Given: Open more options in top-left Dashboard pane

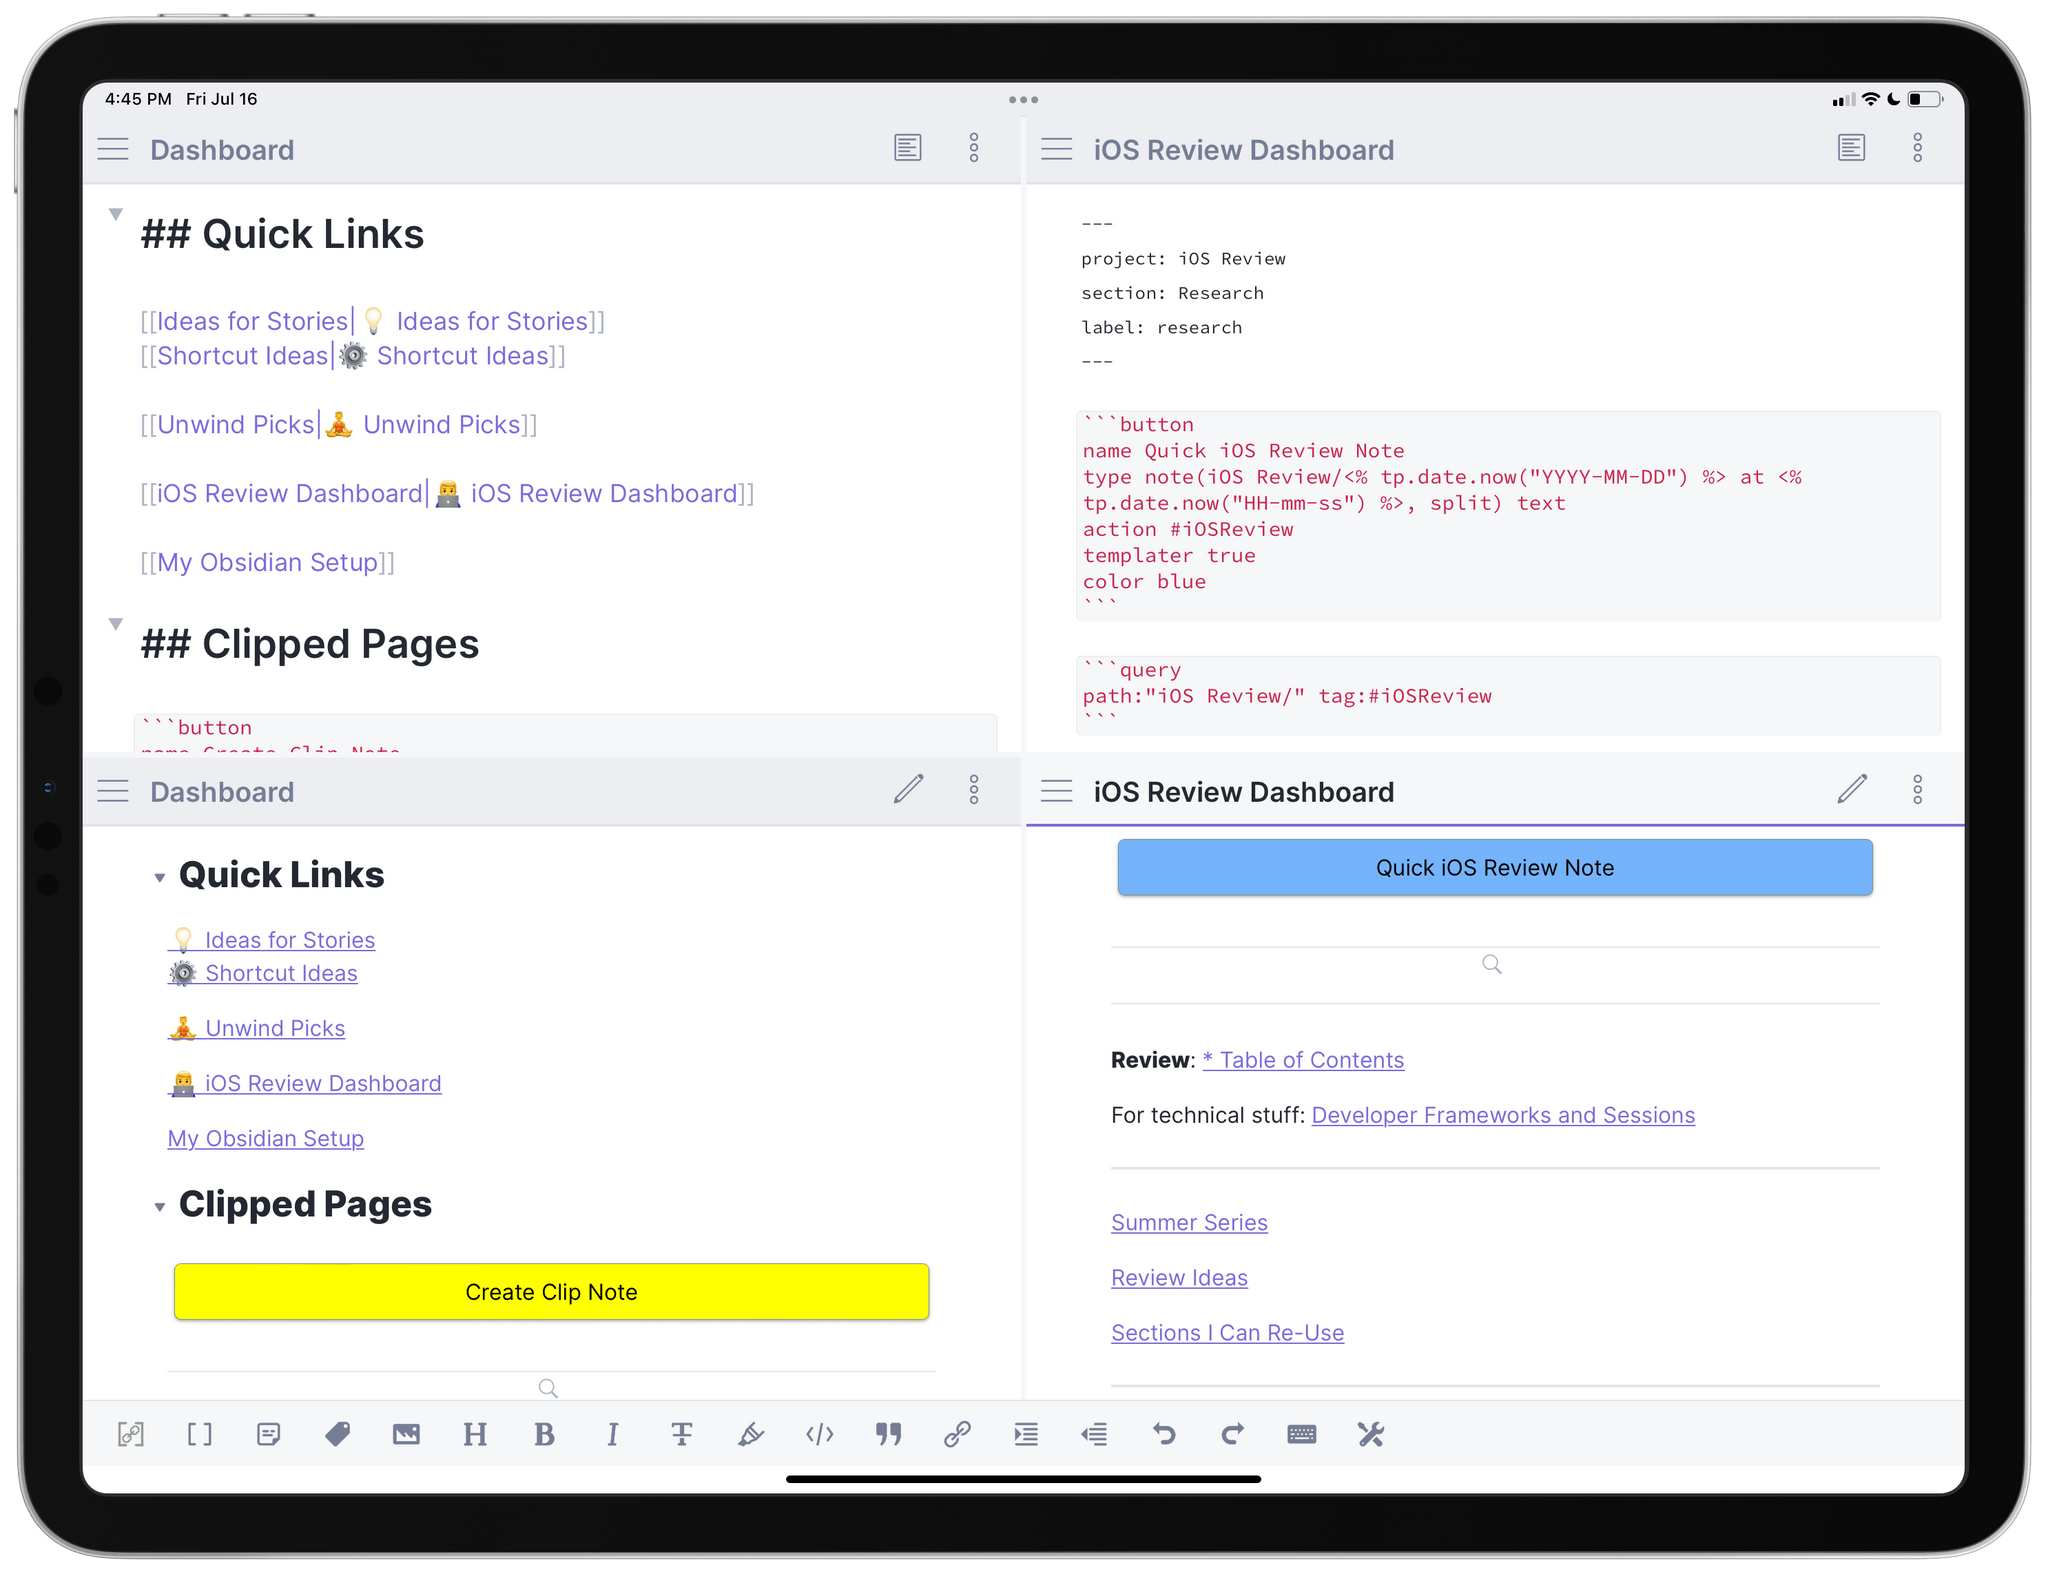Looking at the screenshot, I should coord(973,148).
